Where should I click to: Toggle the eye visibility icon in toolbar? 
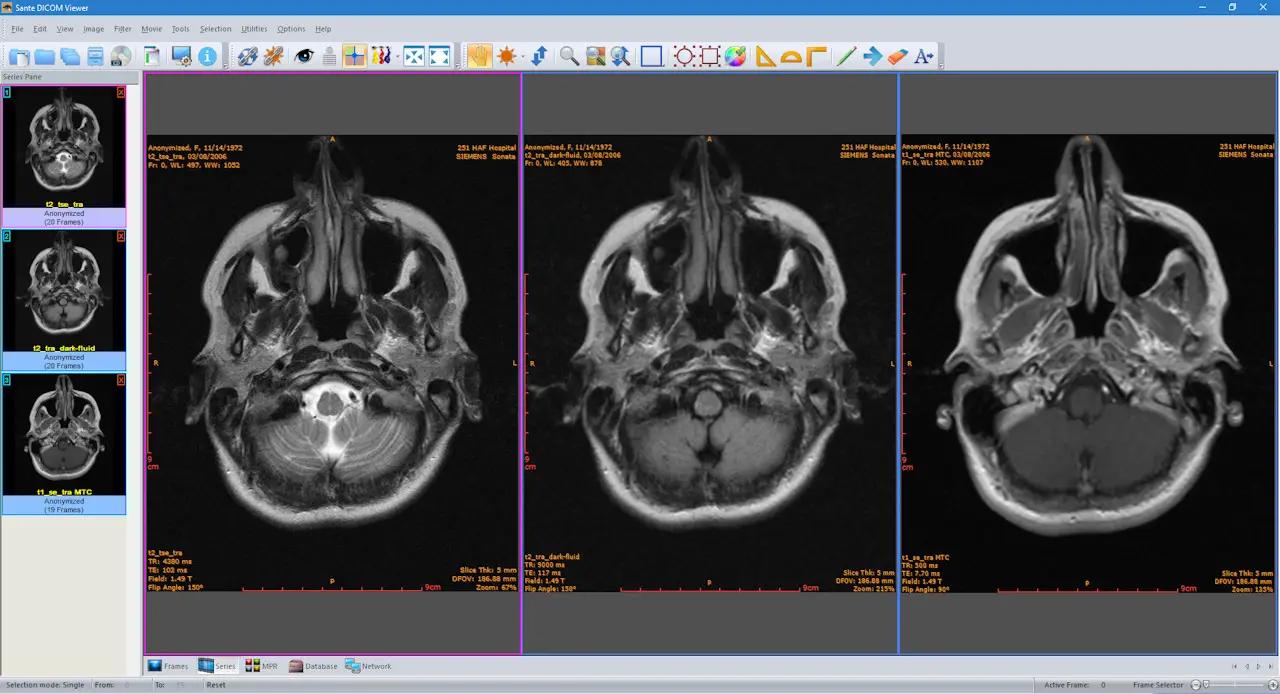(304, 56)
